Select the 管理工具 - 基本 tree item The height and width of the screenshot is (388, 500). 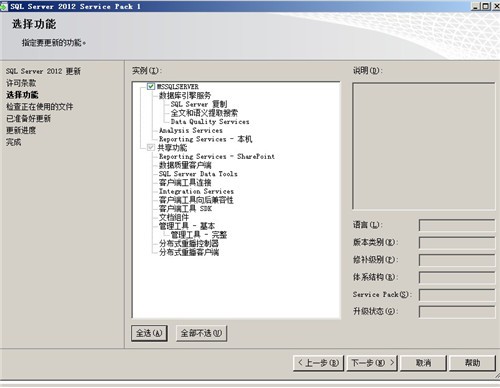coord(187,226)
